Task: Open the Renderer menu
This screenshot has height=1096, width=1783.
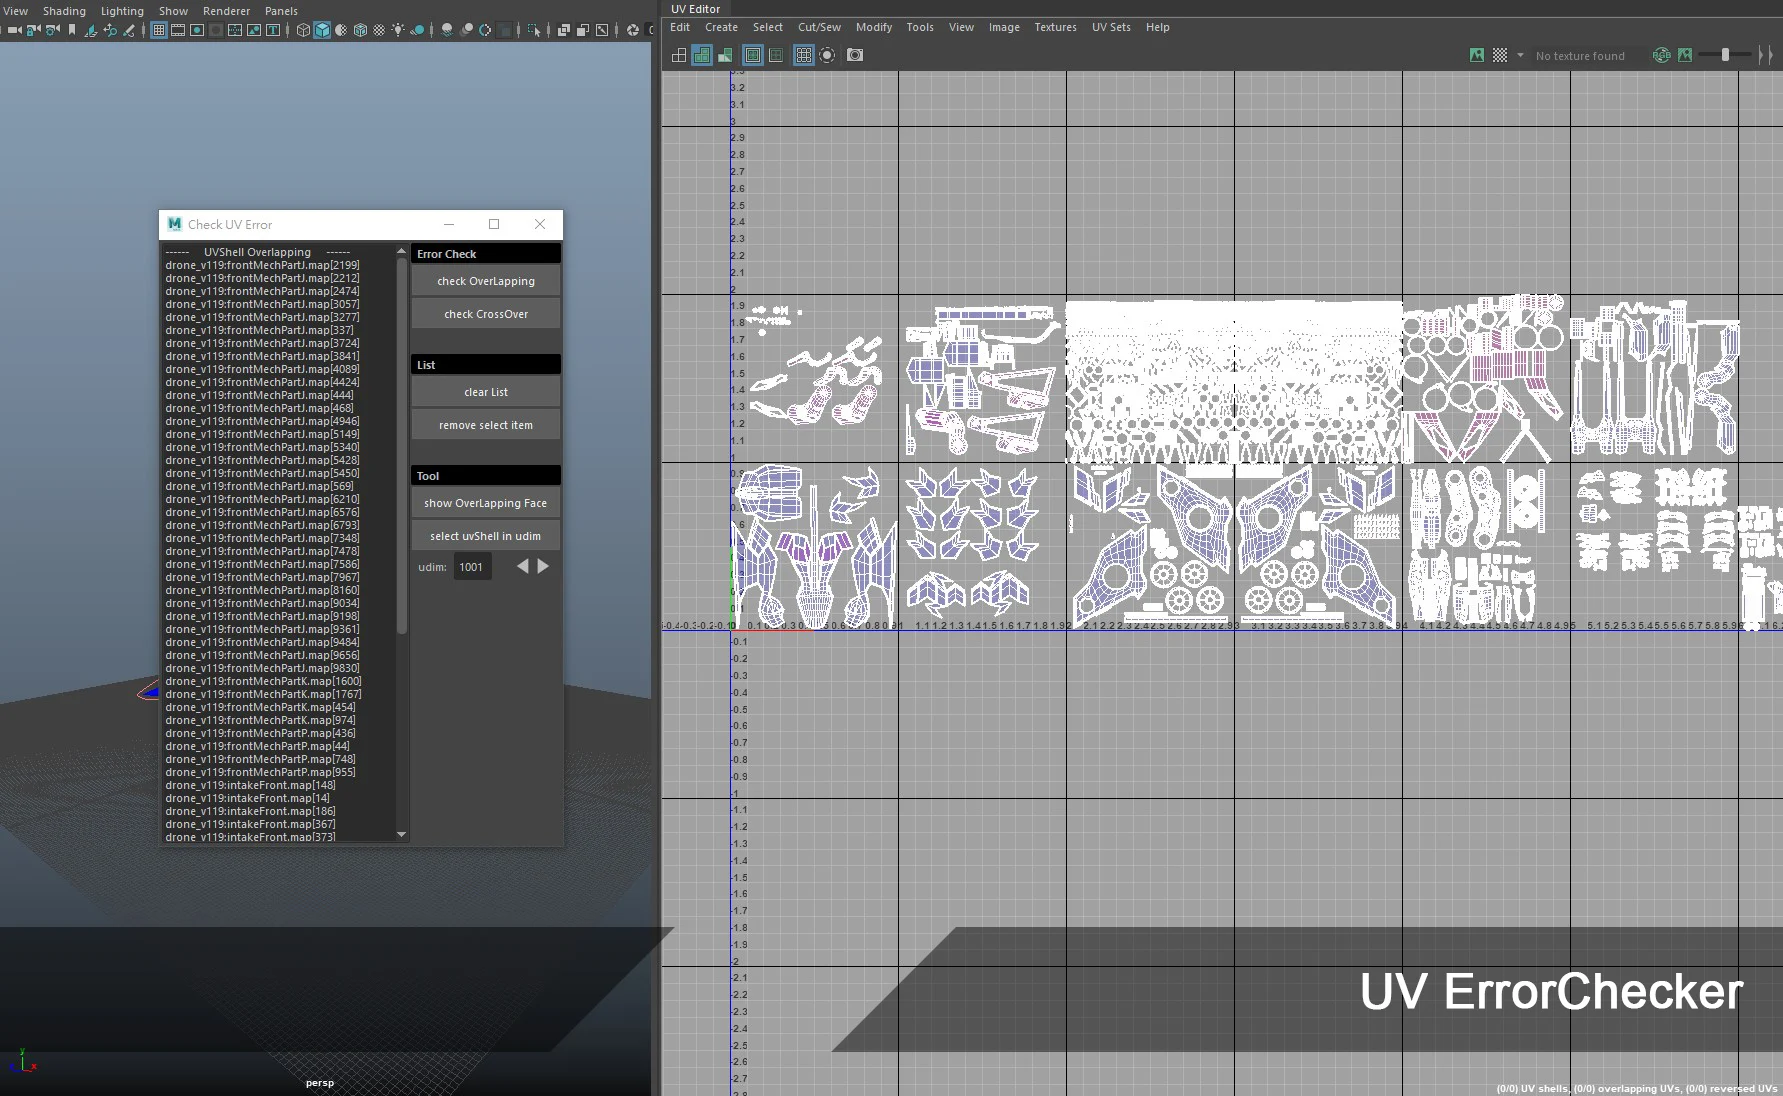Action: click(226, 11)
